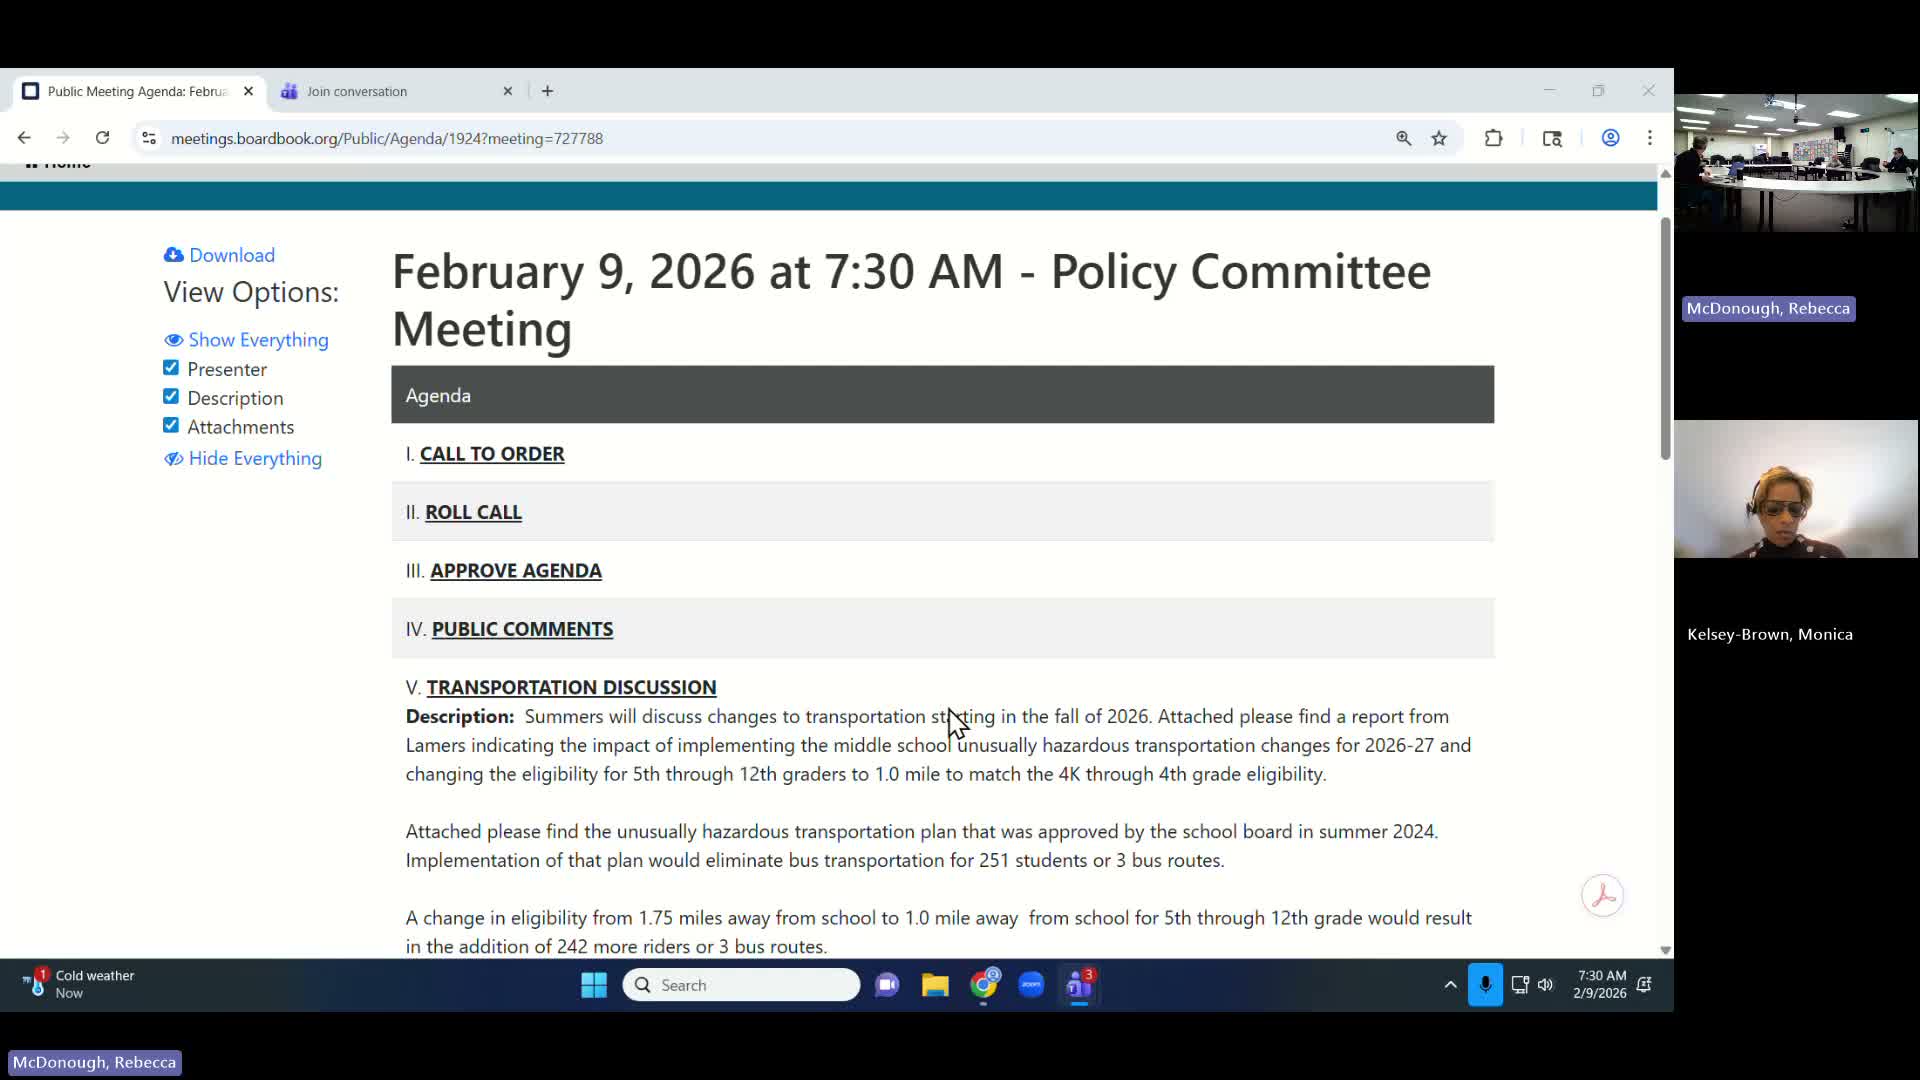Click the taskbar Search box
This screenshot has height=1080, width=1920.
tap(740, 985)
